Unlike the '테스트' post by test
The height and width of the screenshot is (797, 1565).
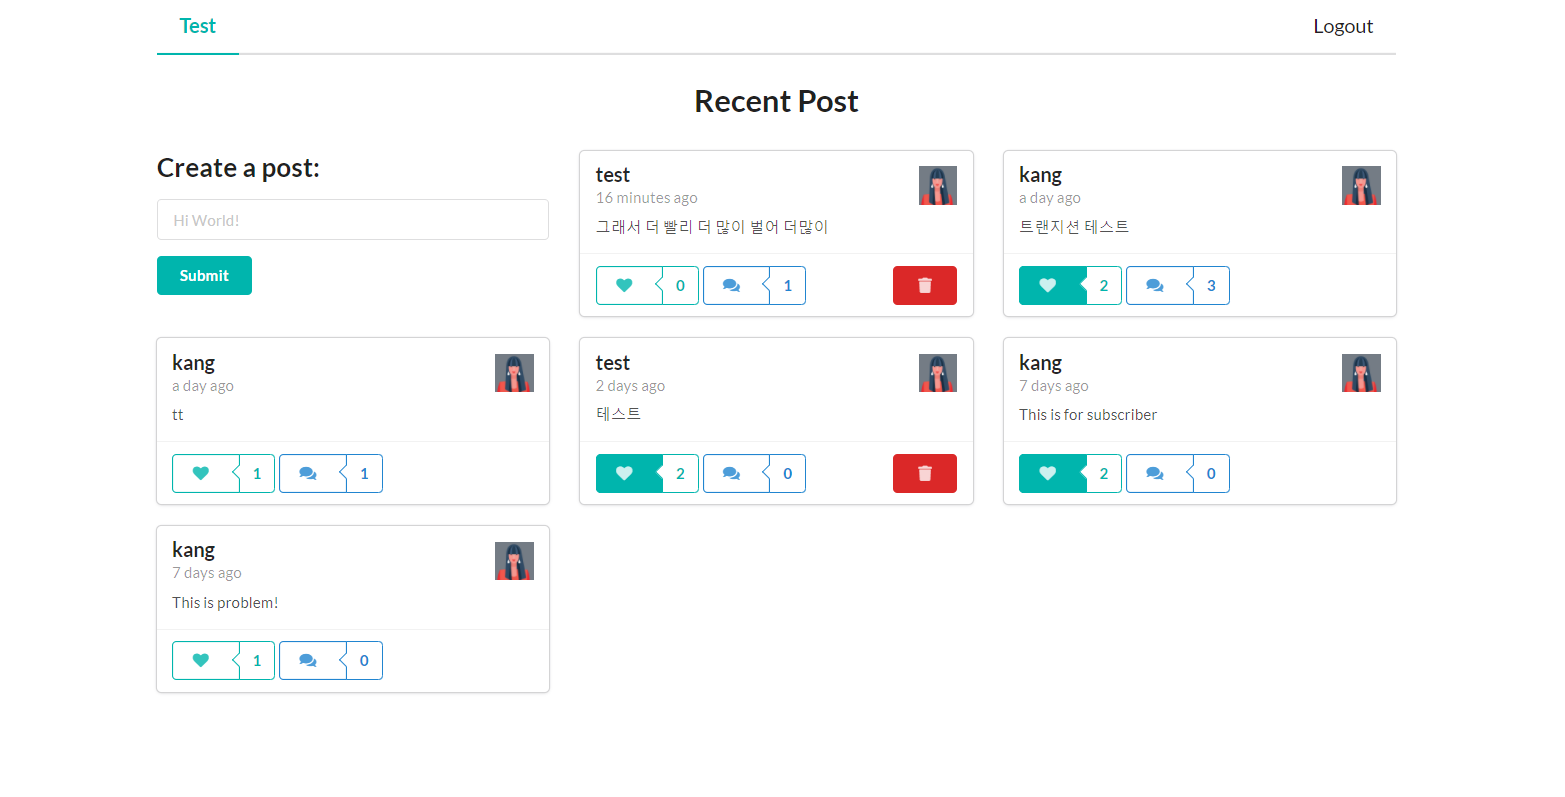click(x=626, y=473)
